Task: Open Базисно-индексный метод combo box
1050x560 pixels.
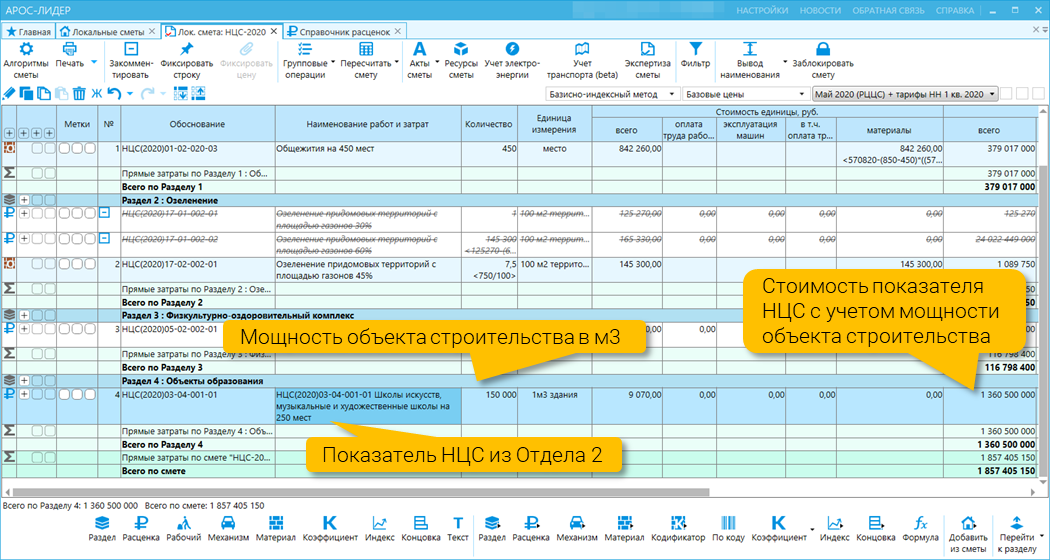Action: [x=613, y=94]
